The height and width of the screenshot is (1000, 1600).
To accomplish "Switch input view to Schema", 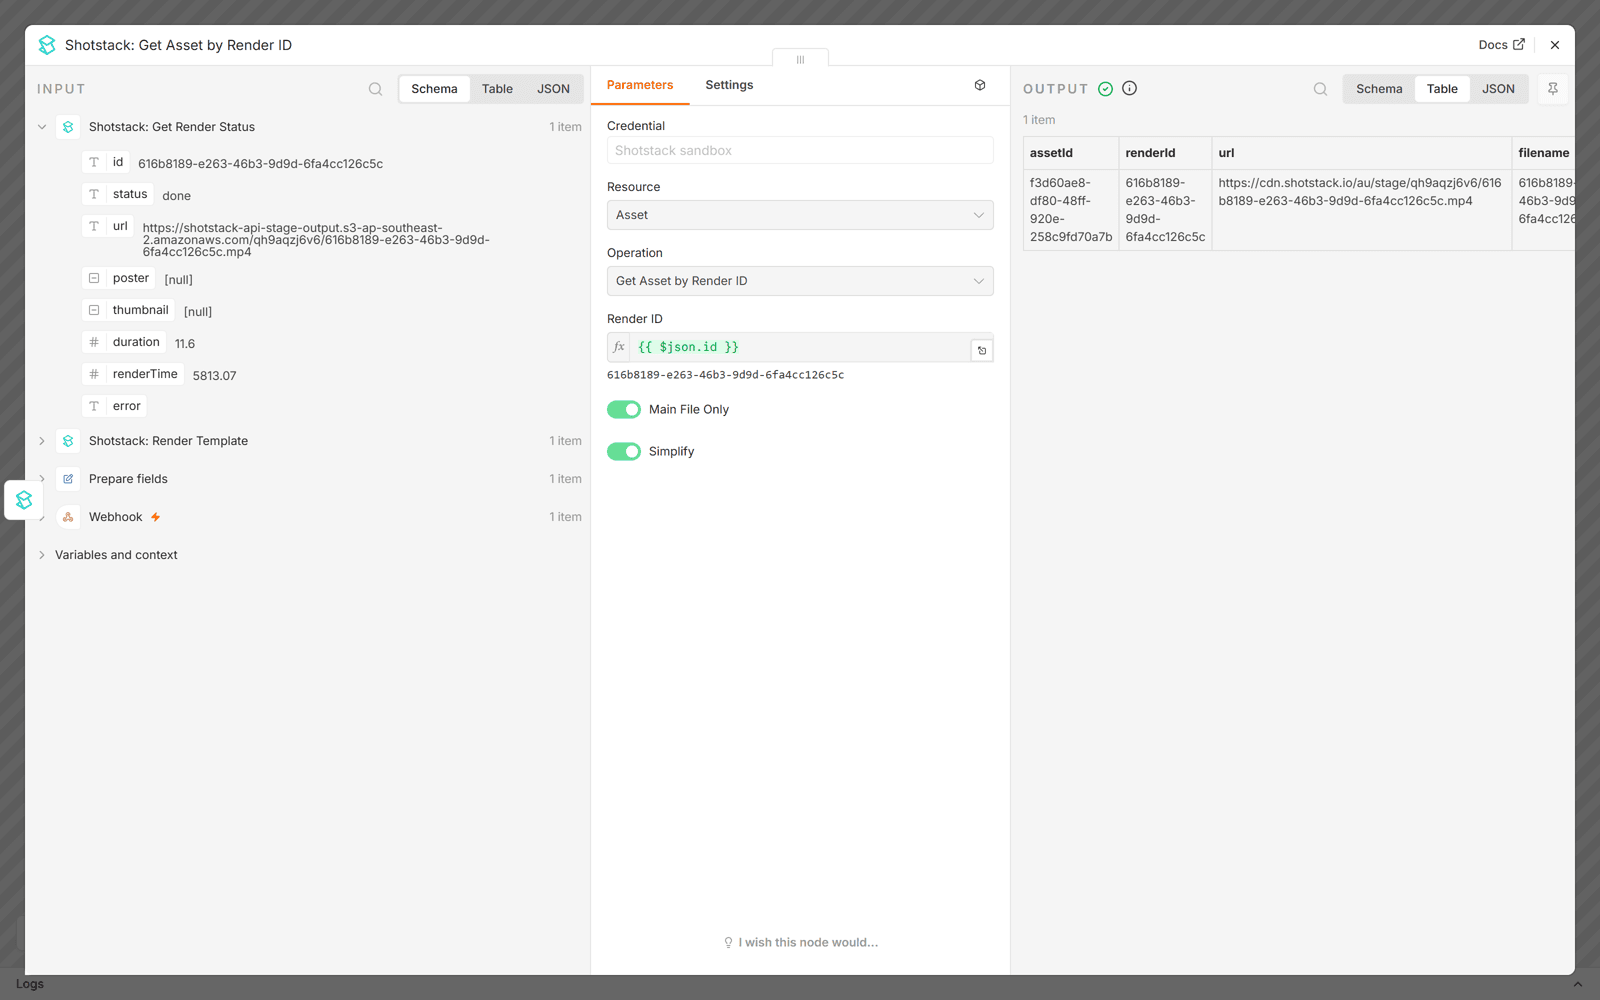I will pyautogui.click(x=434, y=89).
